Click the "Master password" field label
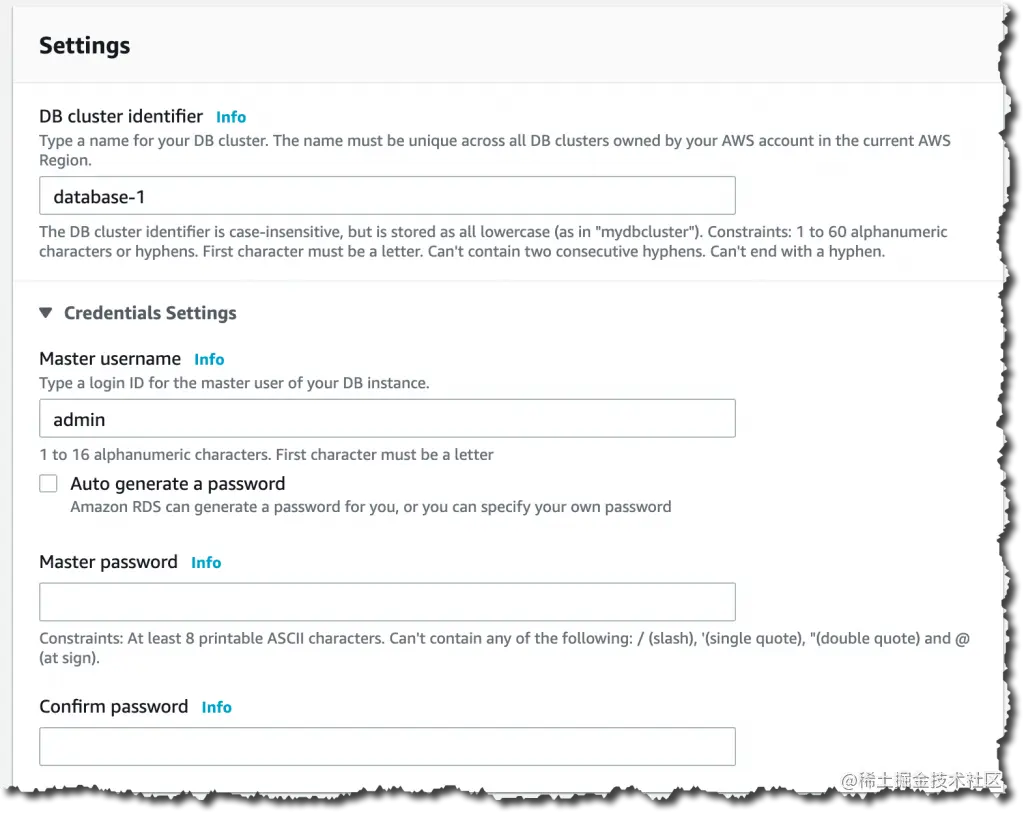This screenshot has width=1024, height=813. pos(108,562)
